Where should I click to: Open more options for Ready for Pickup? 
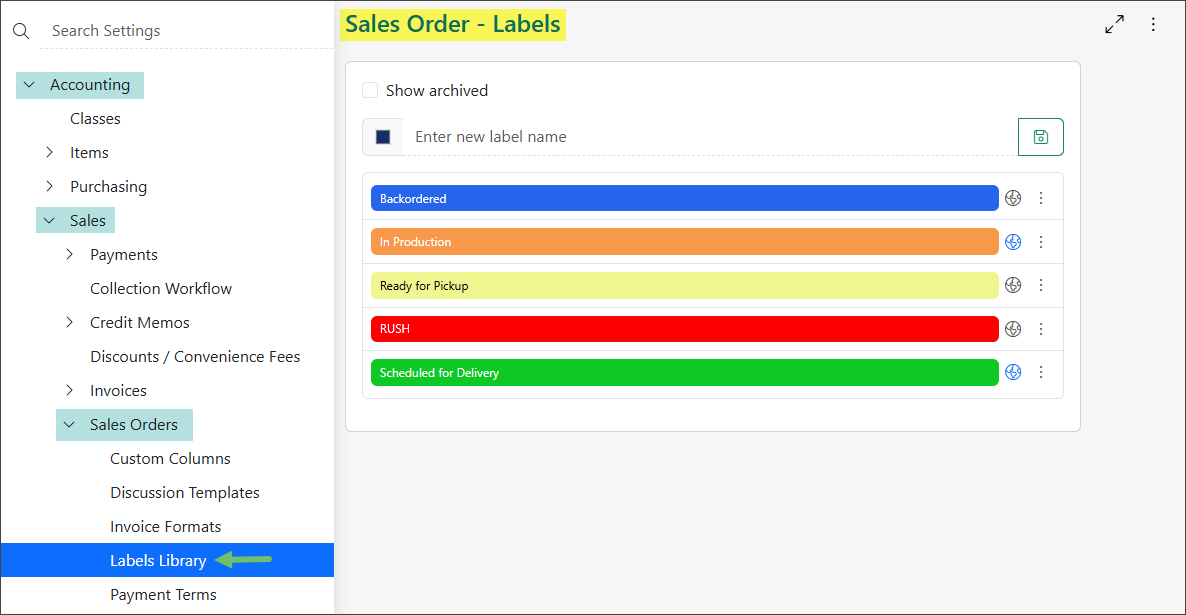click(1042, 285)
